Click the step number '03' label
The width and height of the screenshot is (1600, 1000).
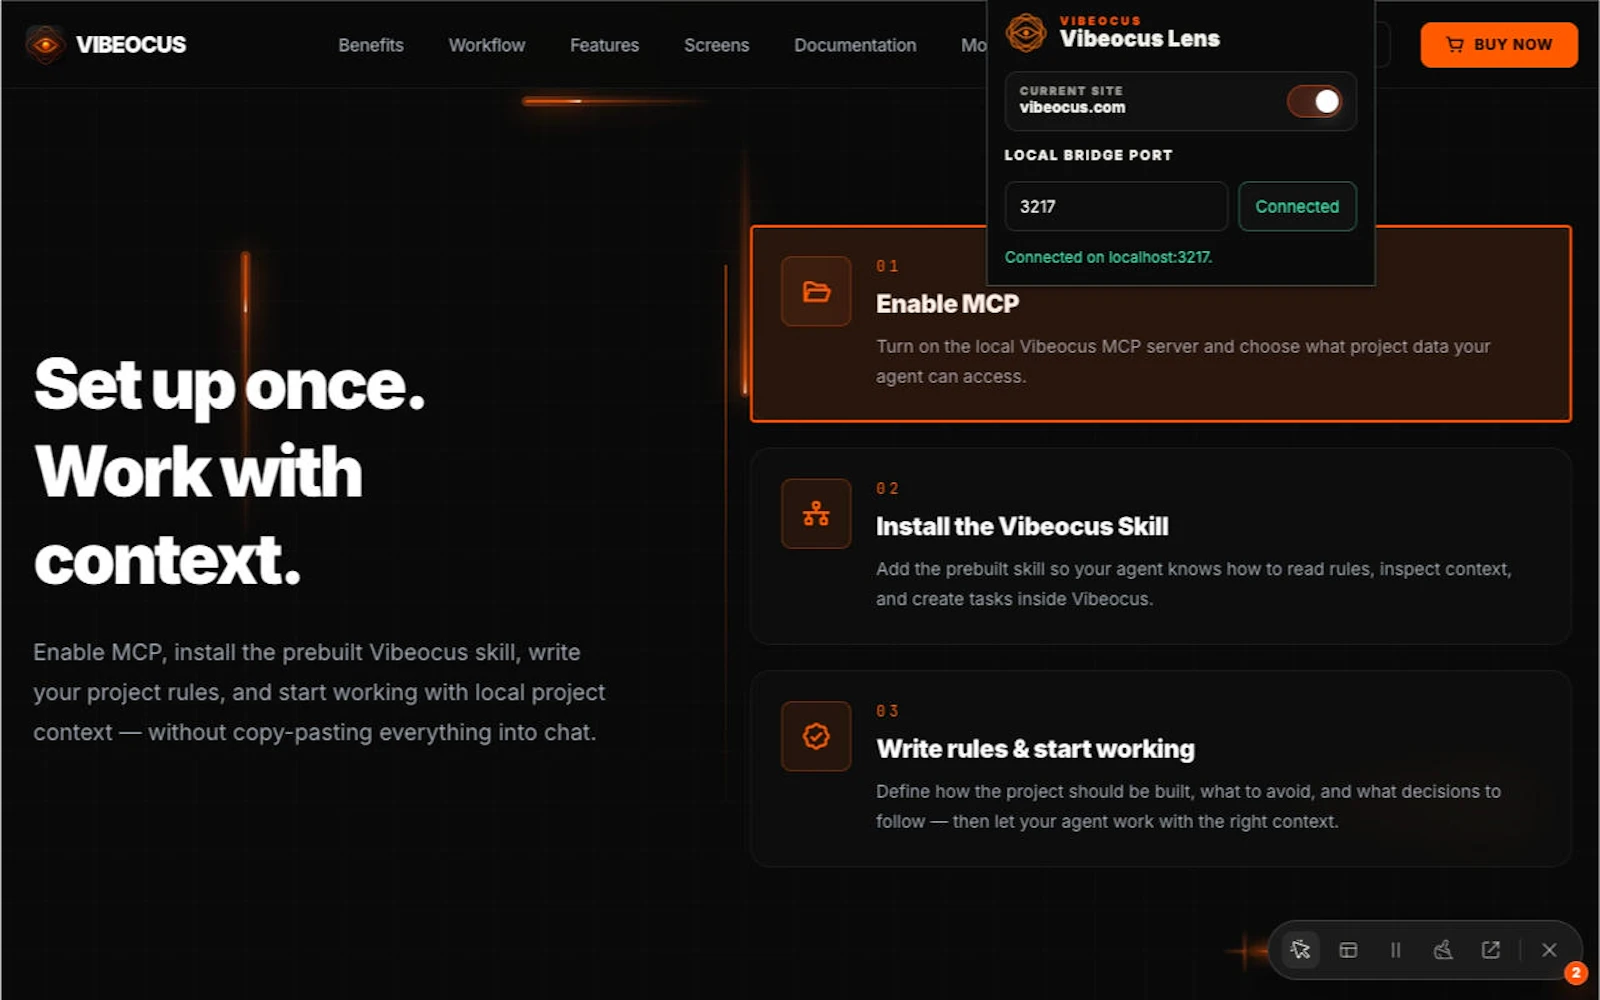tap(887, 711)
